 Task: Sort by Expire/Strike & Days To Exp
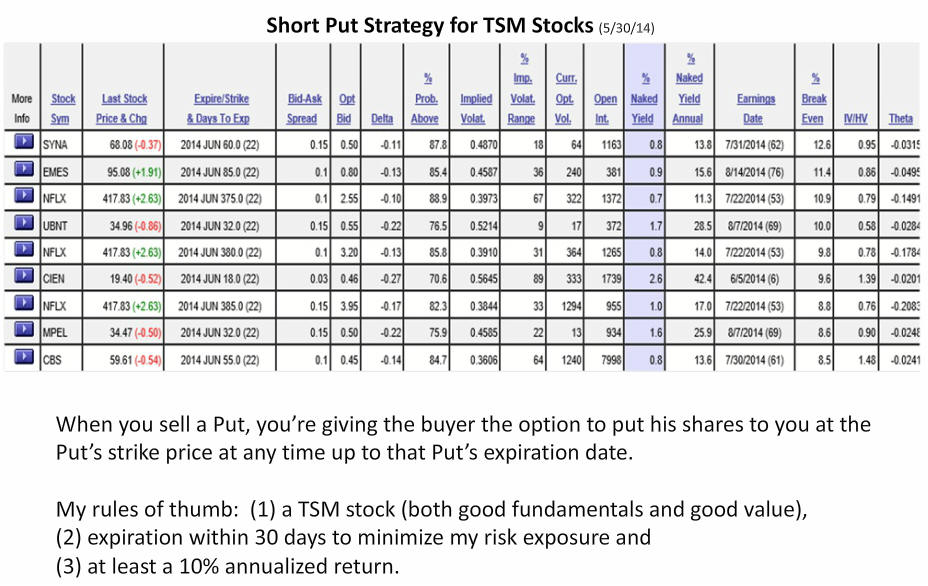[220, 108]
